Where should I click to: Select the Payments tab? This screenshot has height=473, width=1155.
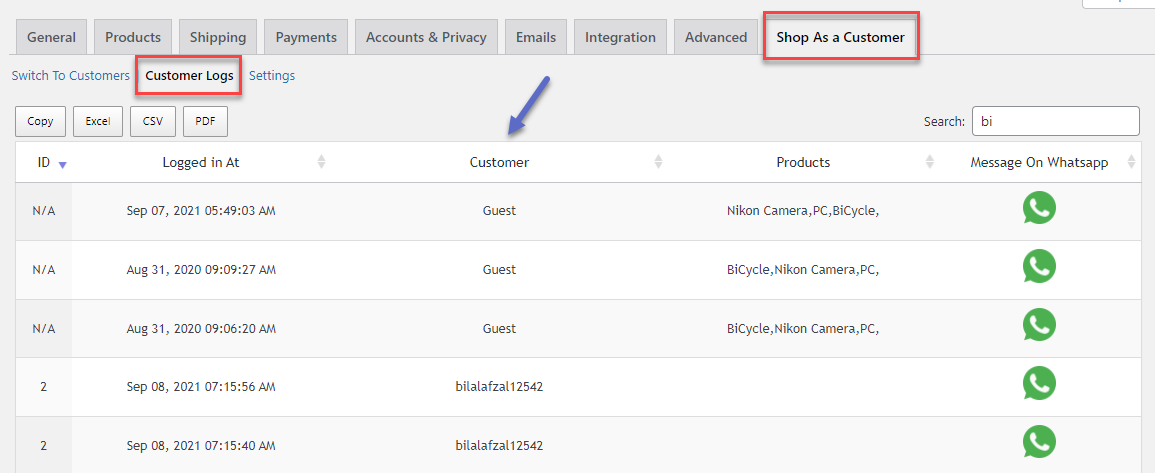(x=306, y=37)
